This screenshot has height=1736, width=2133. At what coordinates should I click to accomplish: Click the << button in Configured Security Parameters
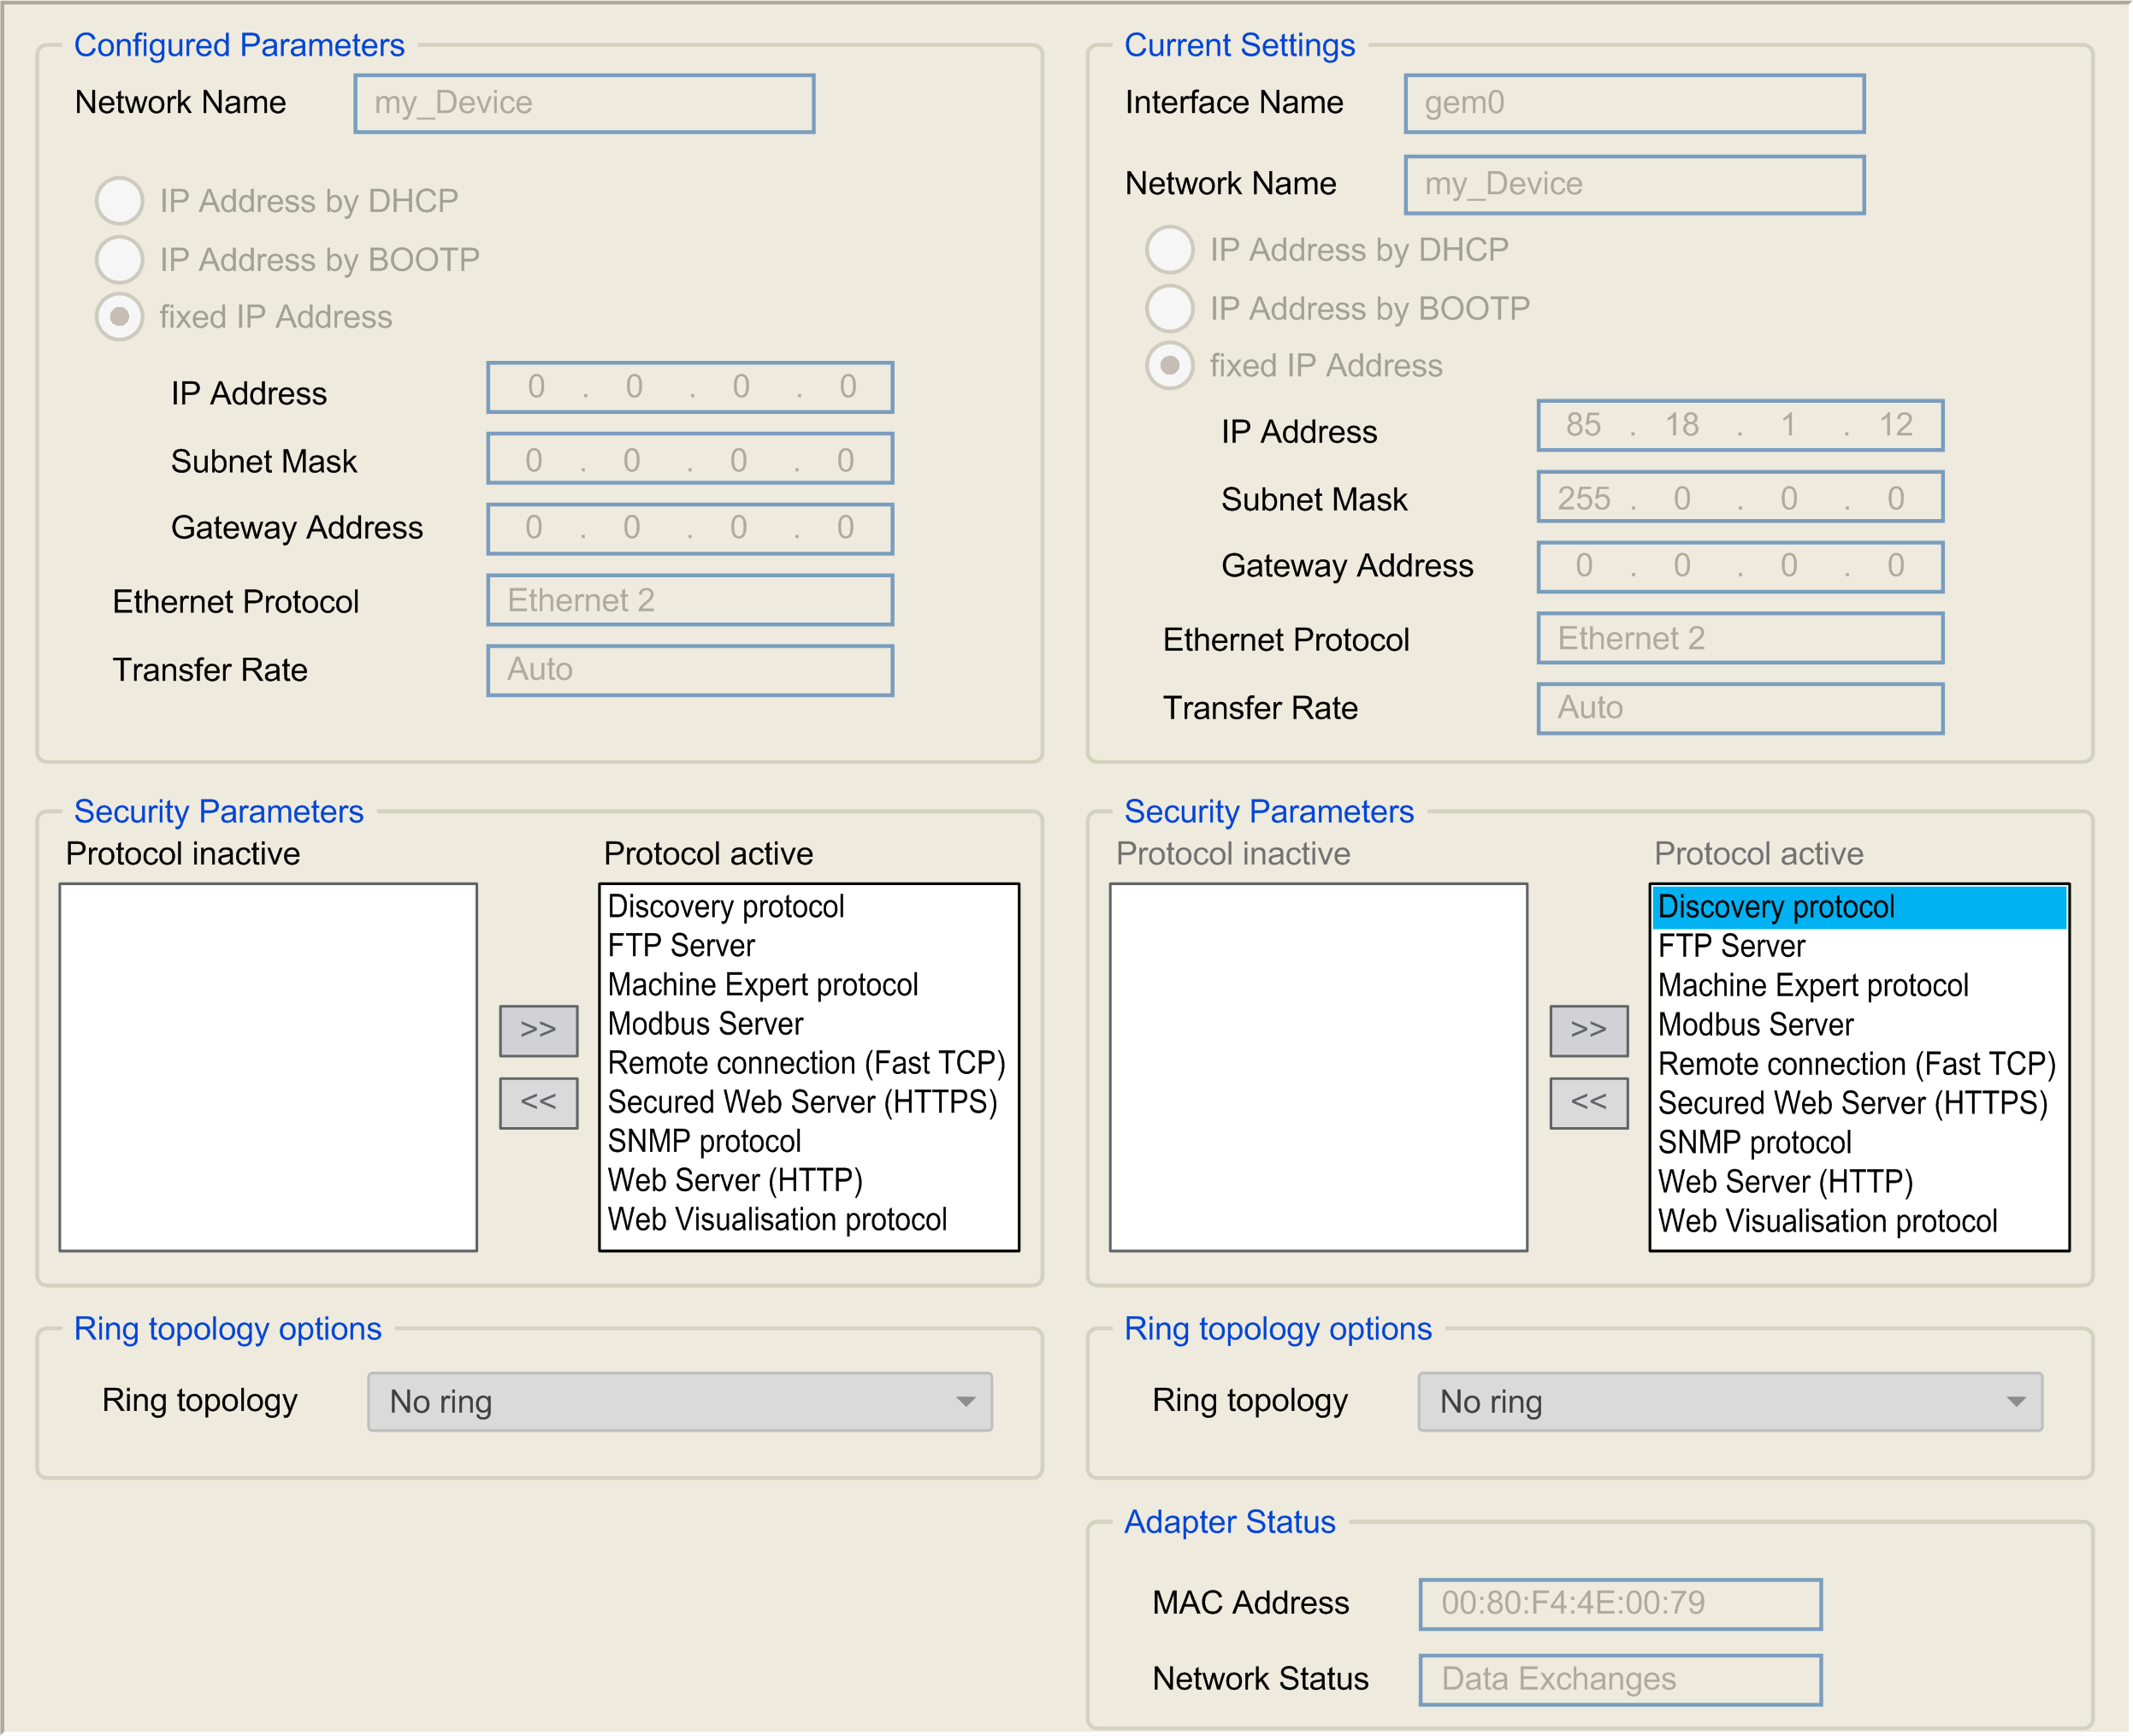pos(538,1102)
